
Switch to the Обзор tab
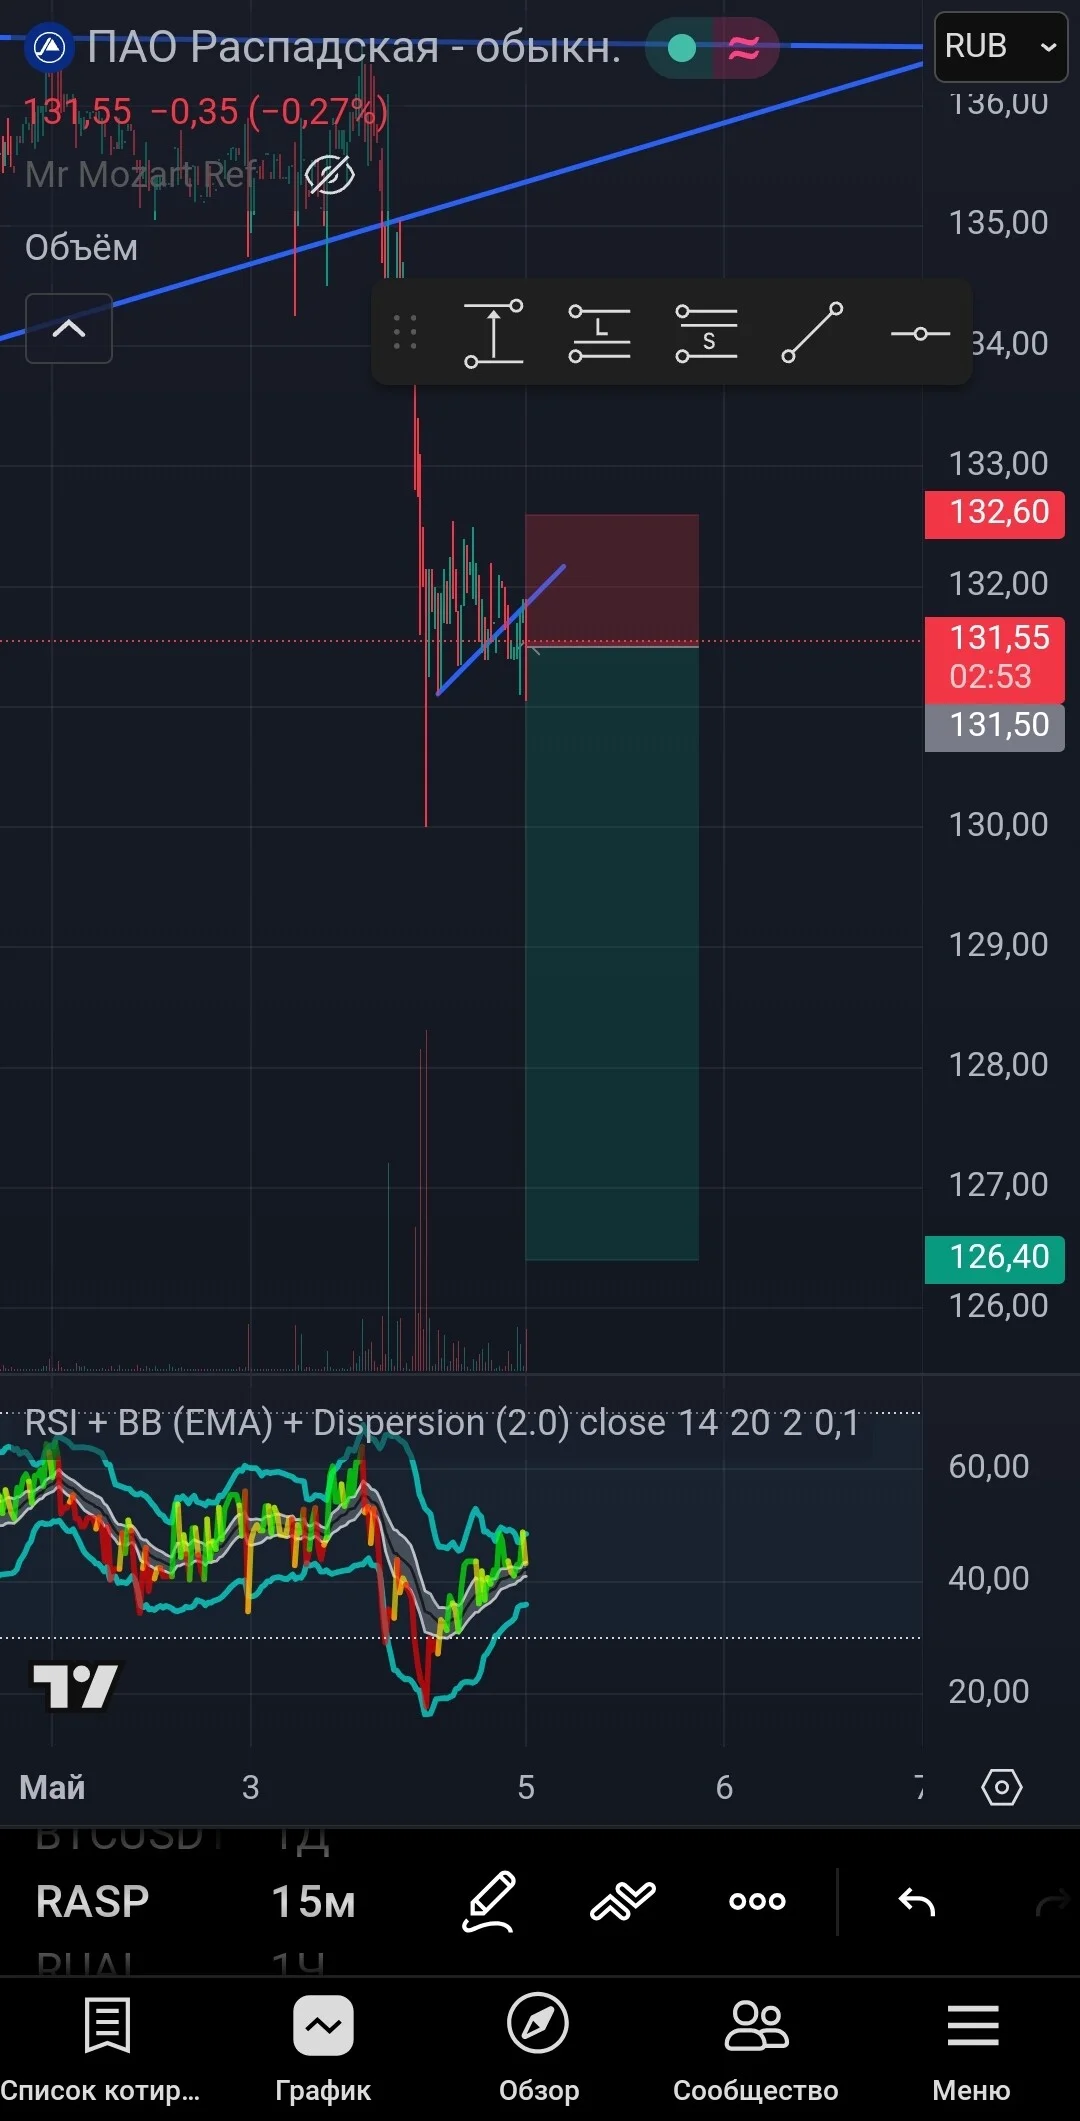(x=539, y=2050)
